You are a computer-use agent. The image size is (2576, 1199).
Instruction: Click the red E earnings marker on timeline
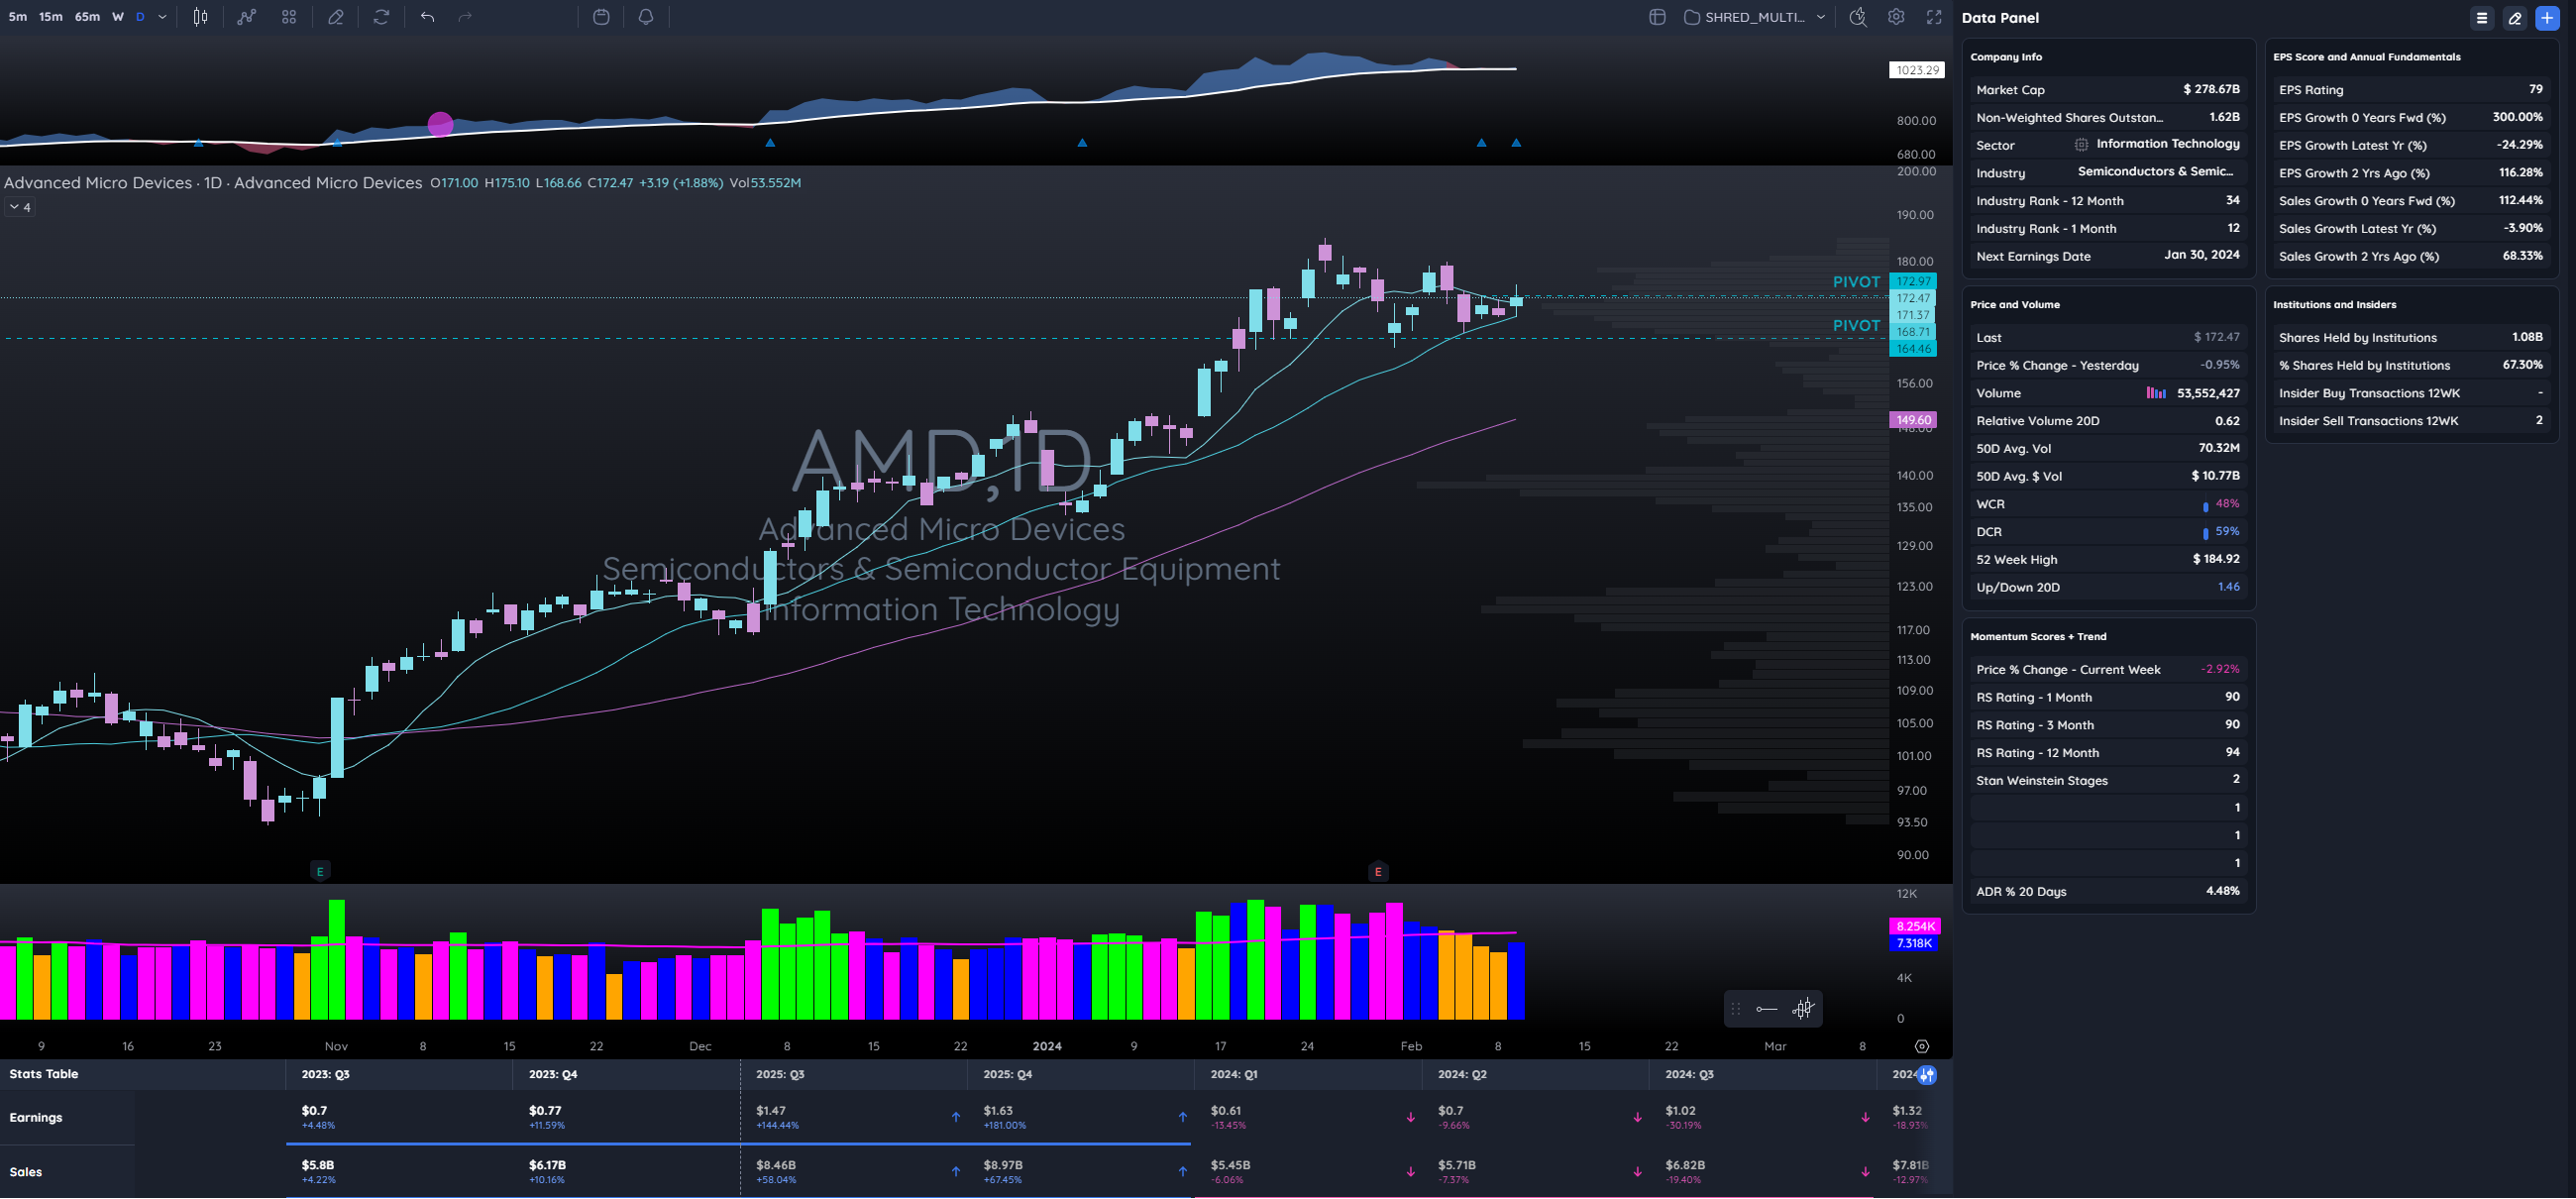pyautogui.click(x=1378, y=871)
